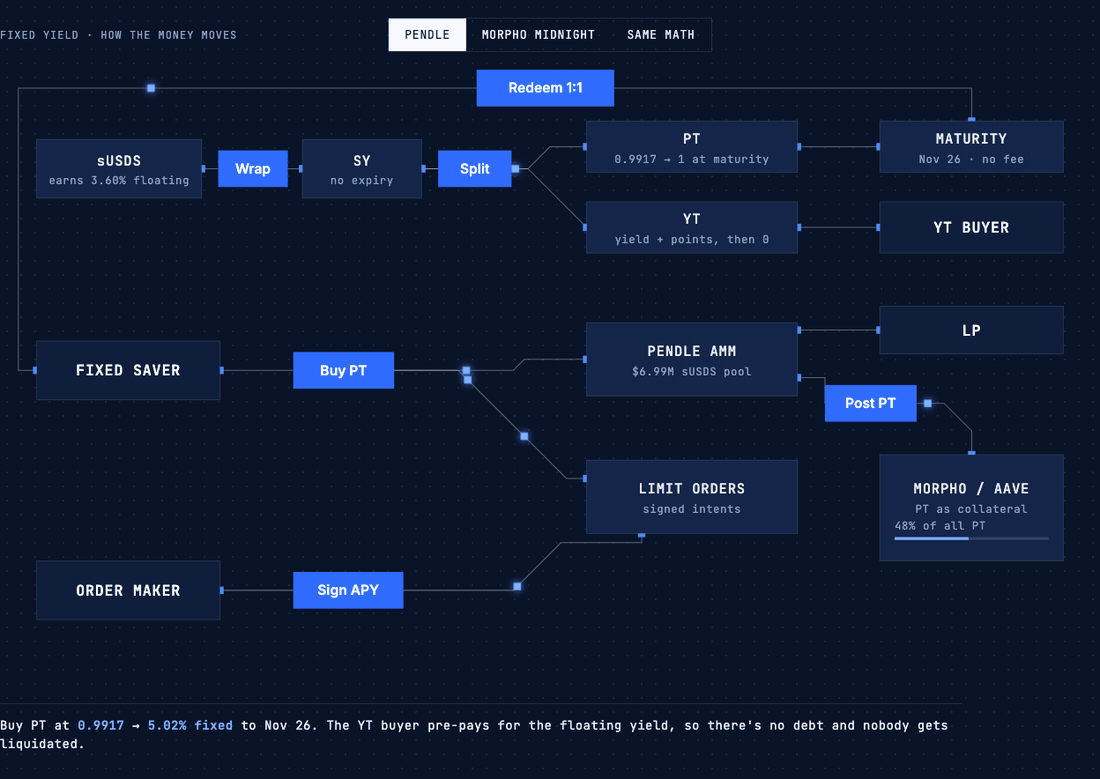Open the MORPHO MIDNIGHT tab
The image size is (1100, 779).
click(x=538, y=34)
